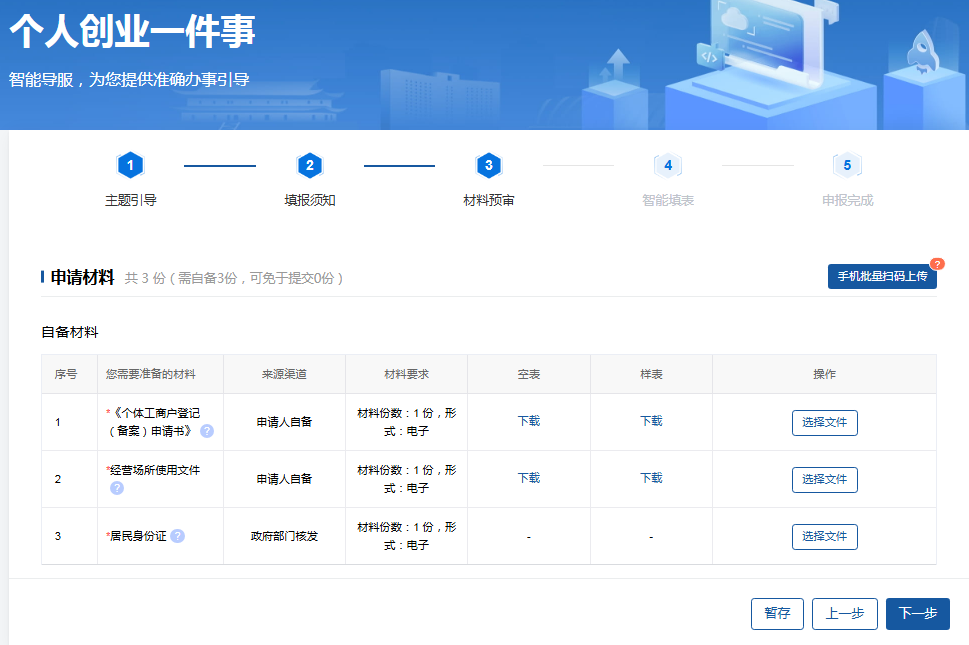The height and width of the screenshot is (645, 969).
Task: Click the step 1 主题引导 hexagon icon
Action: [x=130, y=166]
